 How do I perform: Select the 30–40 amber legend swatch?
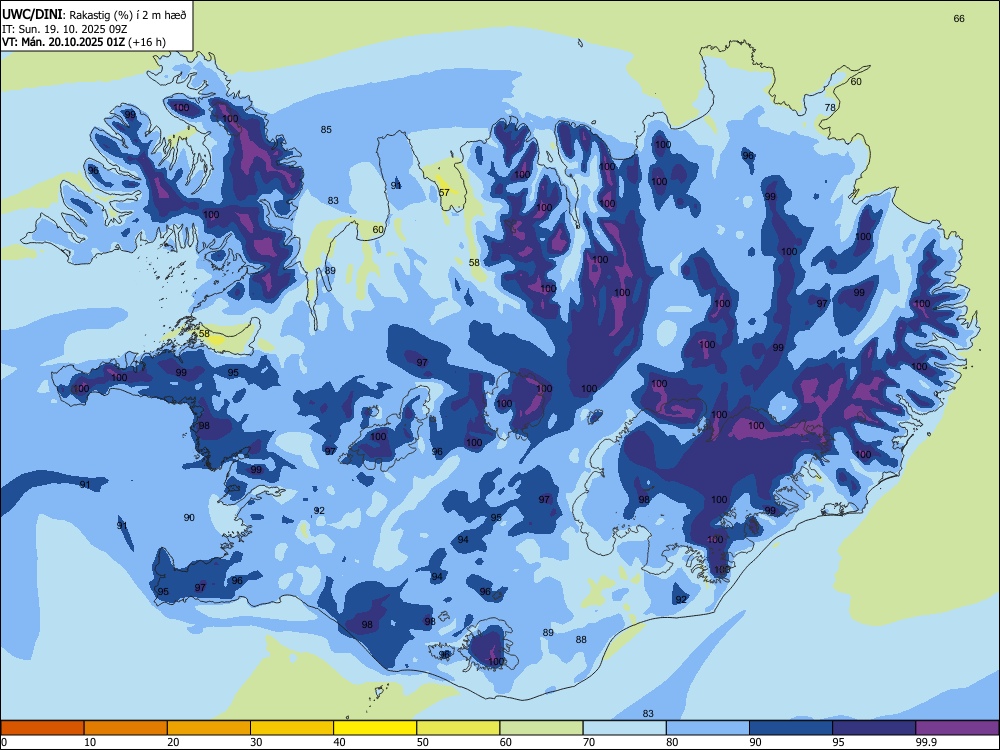[292, 728]
